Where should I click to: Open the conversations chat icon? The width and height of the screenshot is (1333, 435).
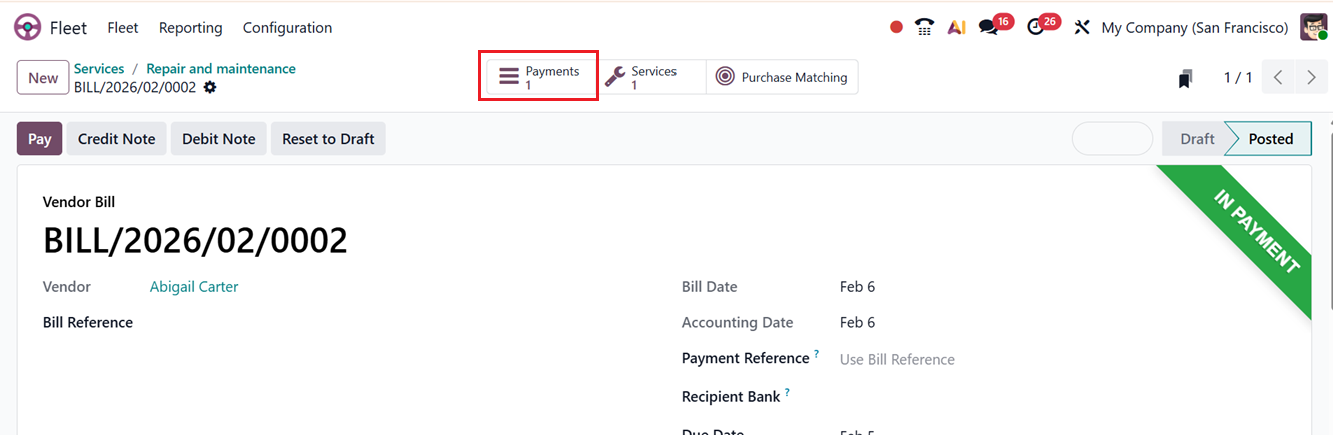pos(989,28)
